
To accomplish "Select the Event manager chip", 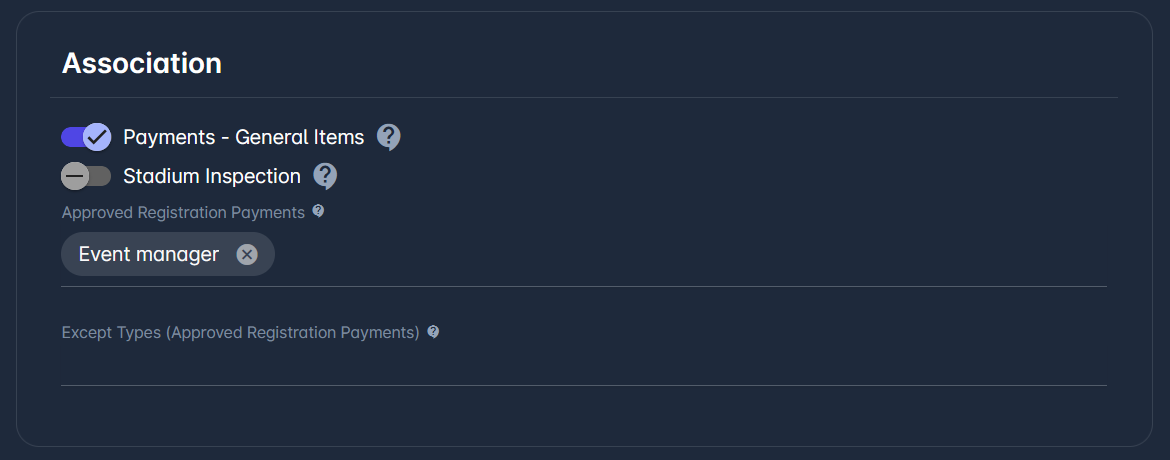I will point(149,255).
